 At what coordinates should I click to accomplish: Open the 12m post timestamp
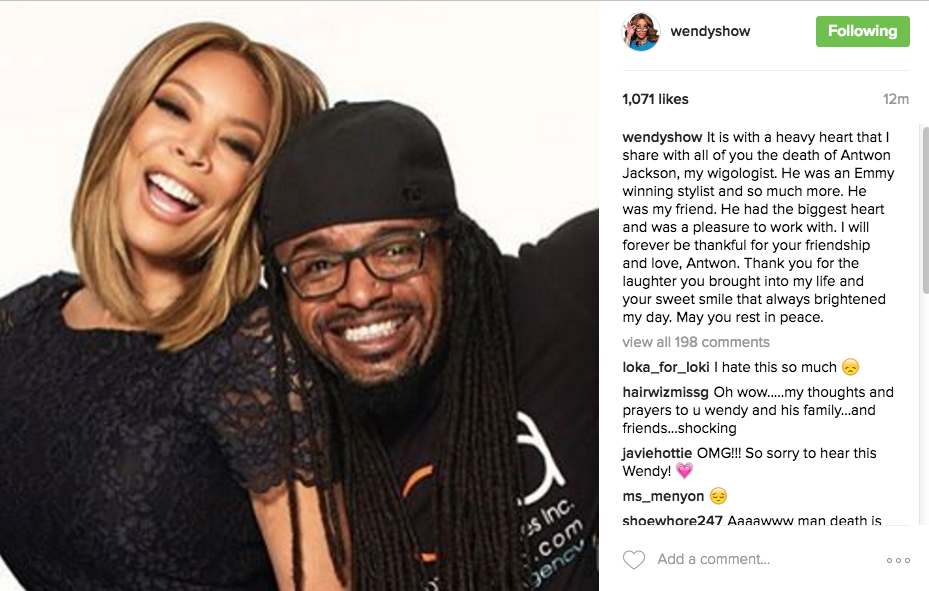click(896, 99)
